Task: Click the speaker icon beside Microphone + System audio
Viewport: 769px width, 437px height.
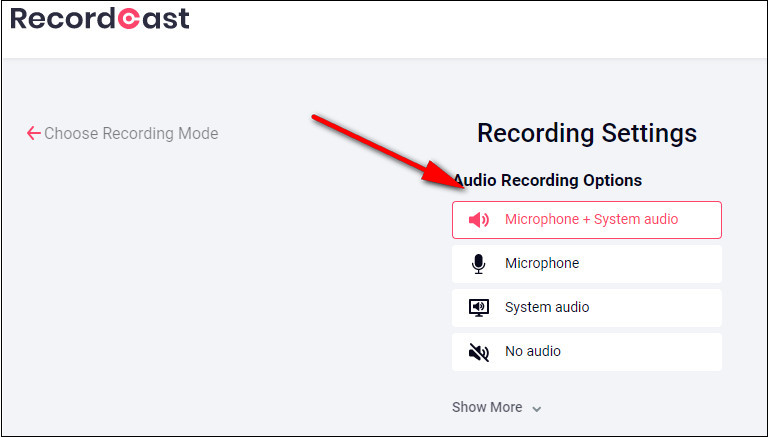Action: [x=479, y=220]
